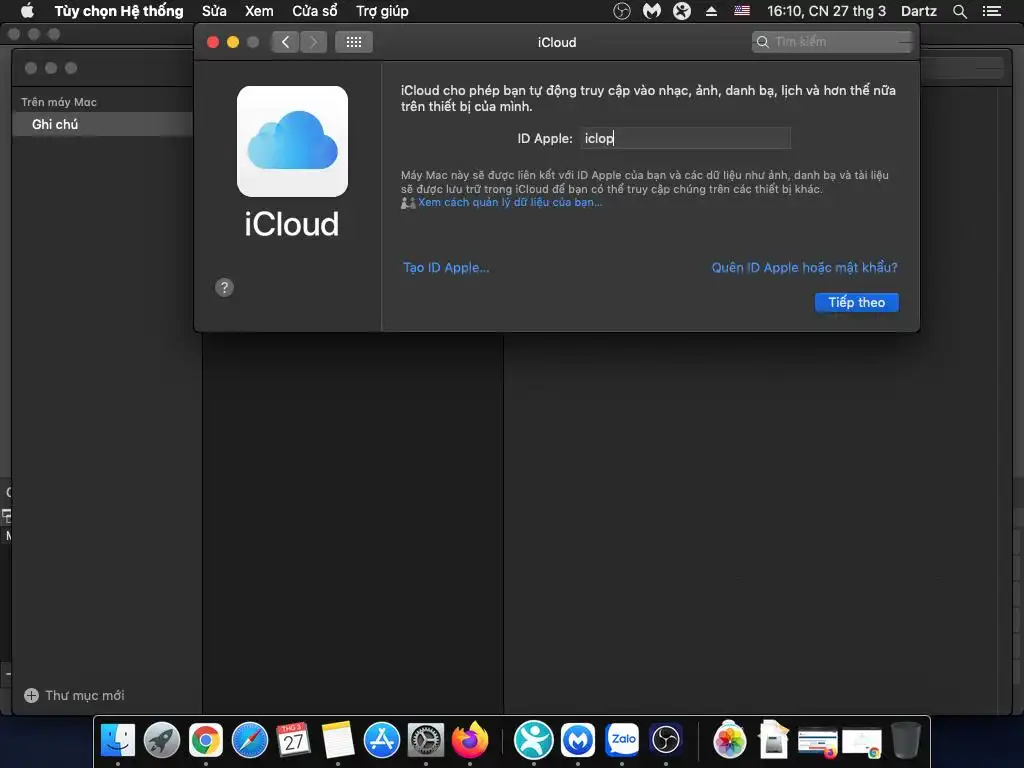
Task: Open the Notes app in dock
Action: (338, 741)
